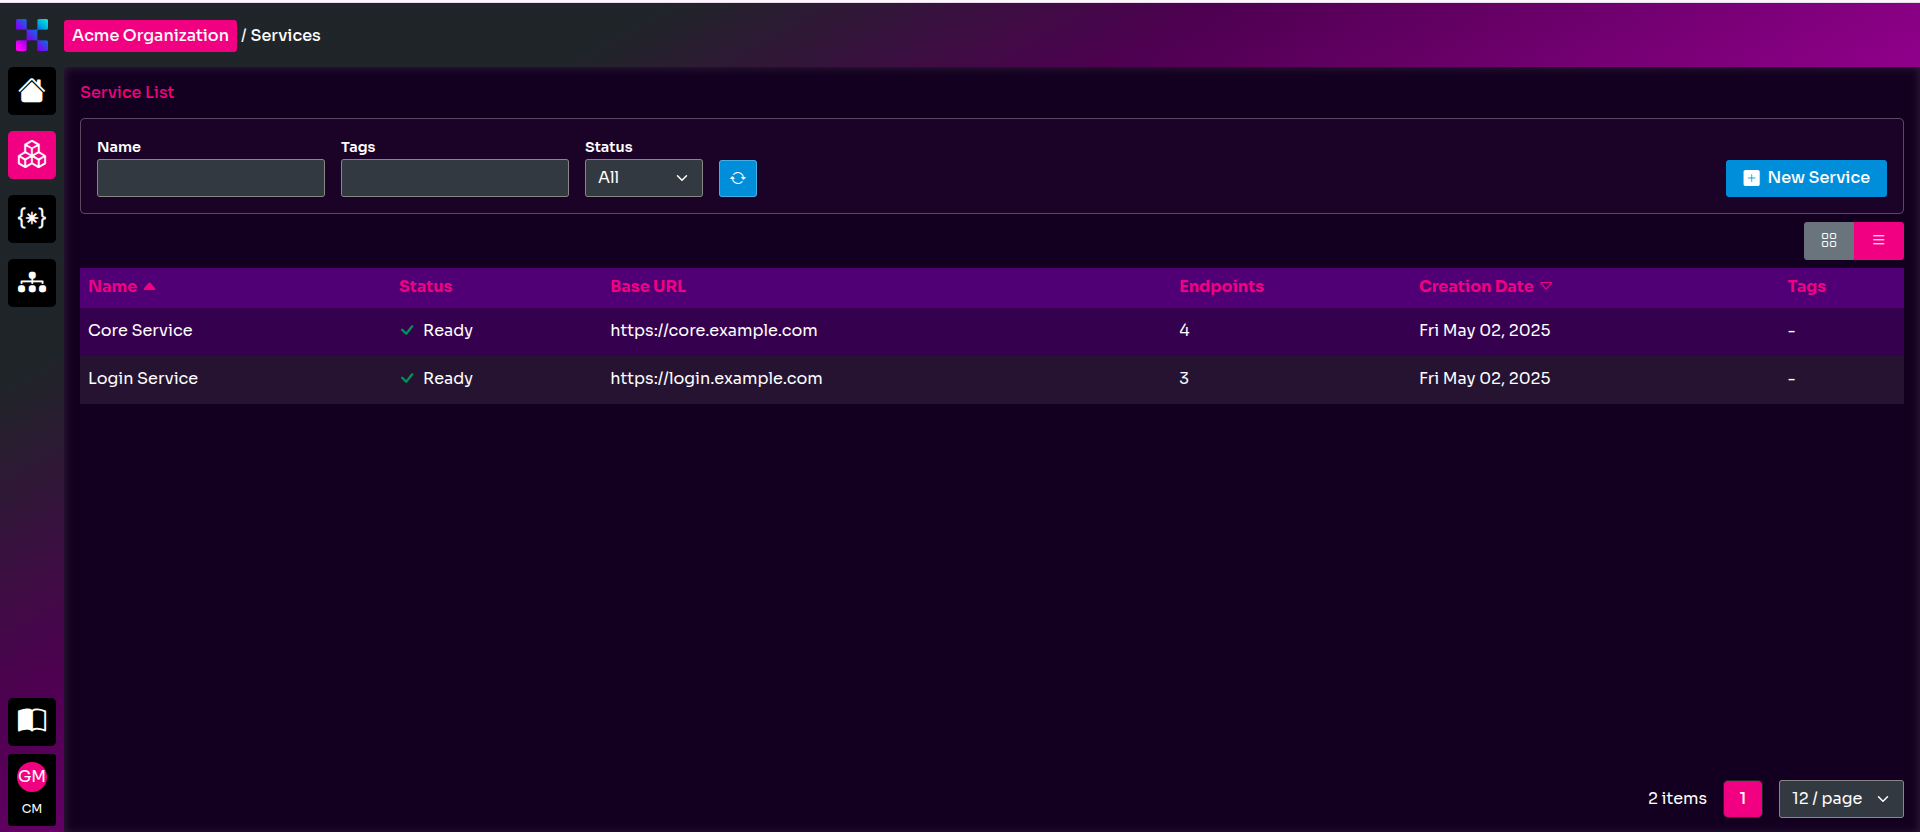Open the 12 / page size dropdown

tap(1840, 799)
